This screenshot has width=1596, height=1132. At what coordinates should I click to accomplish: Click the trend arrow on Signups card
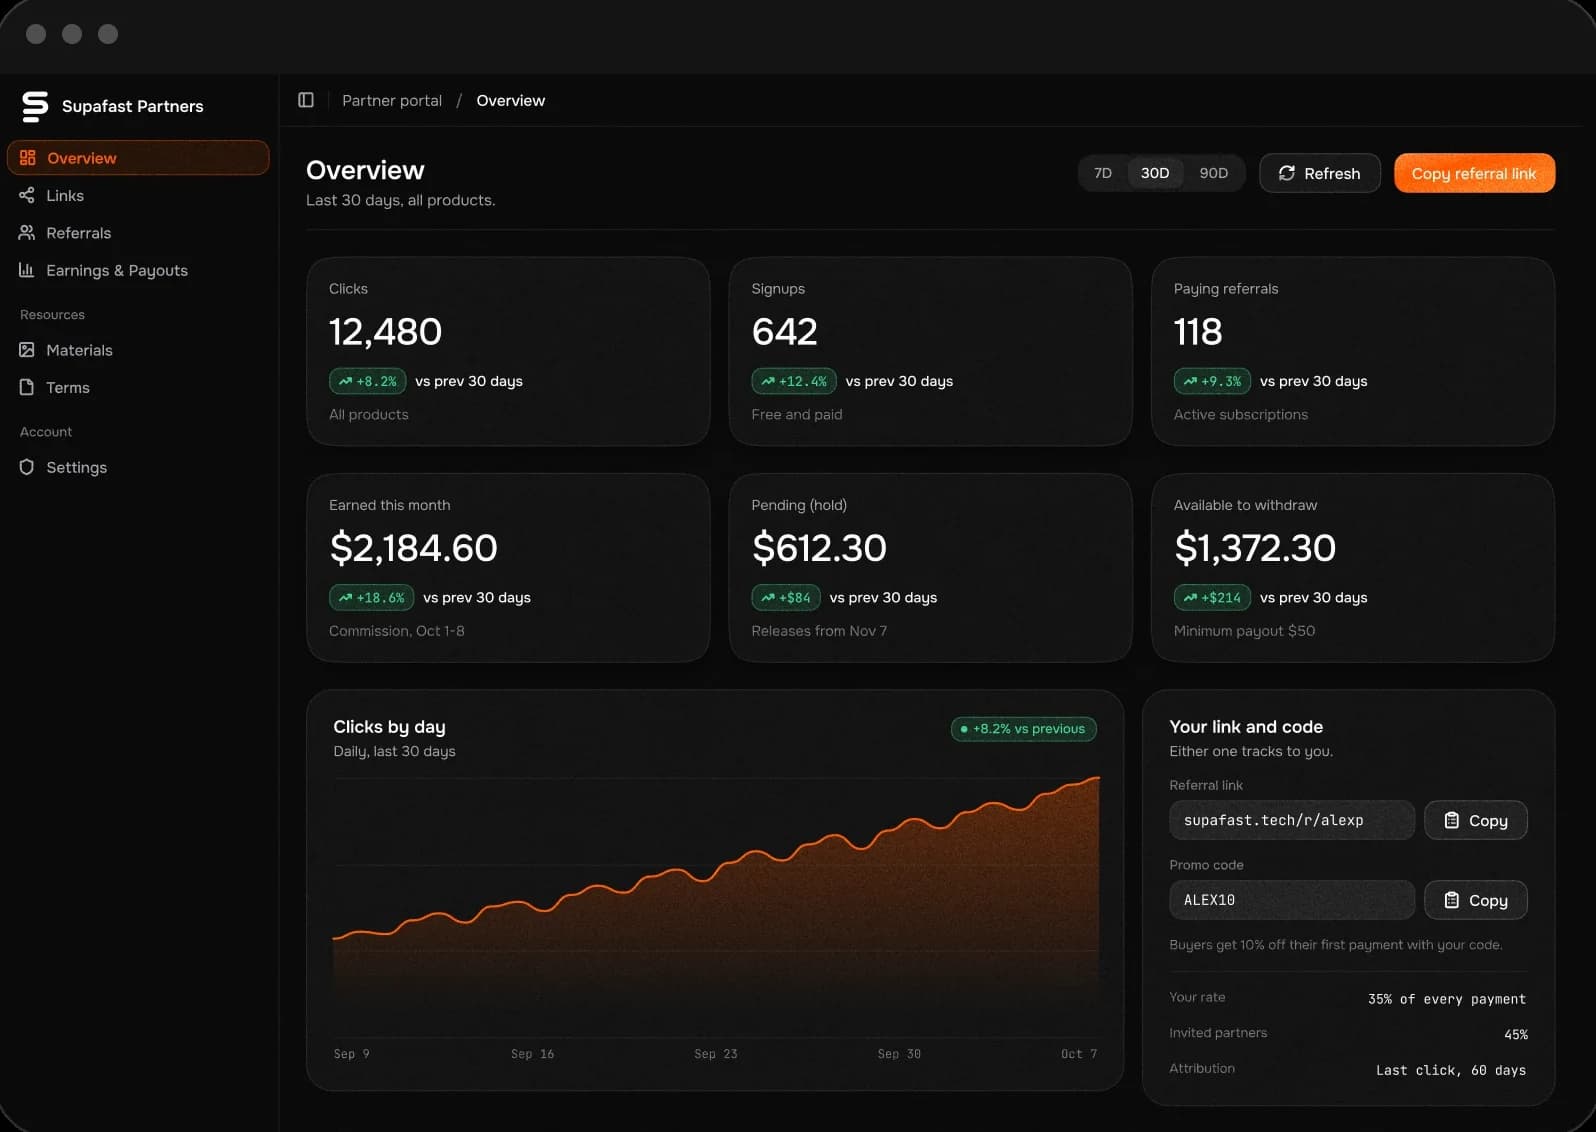pos(768,381)
